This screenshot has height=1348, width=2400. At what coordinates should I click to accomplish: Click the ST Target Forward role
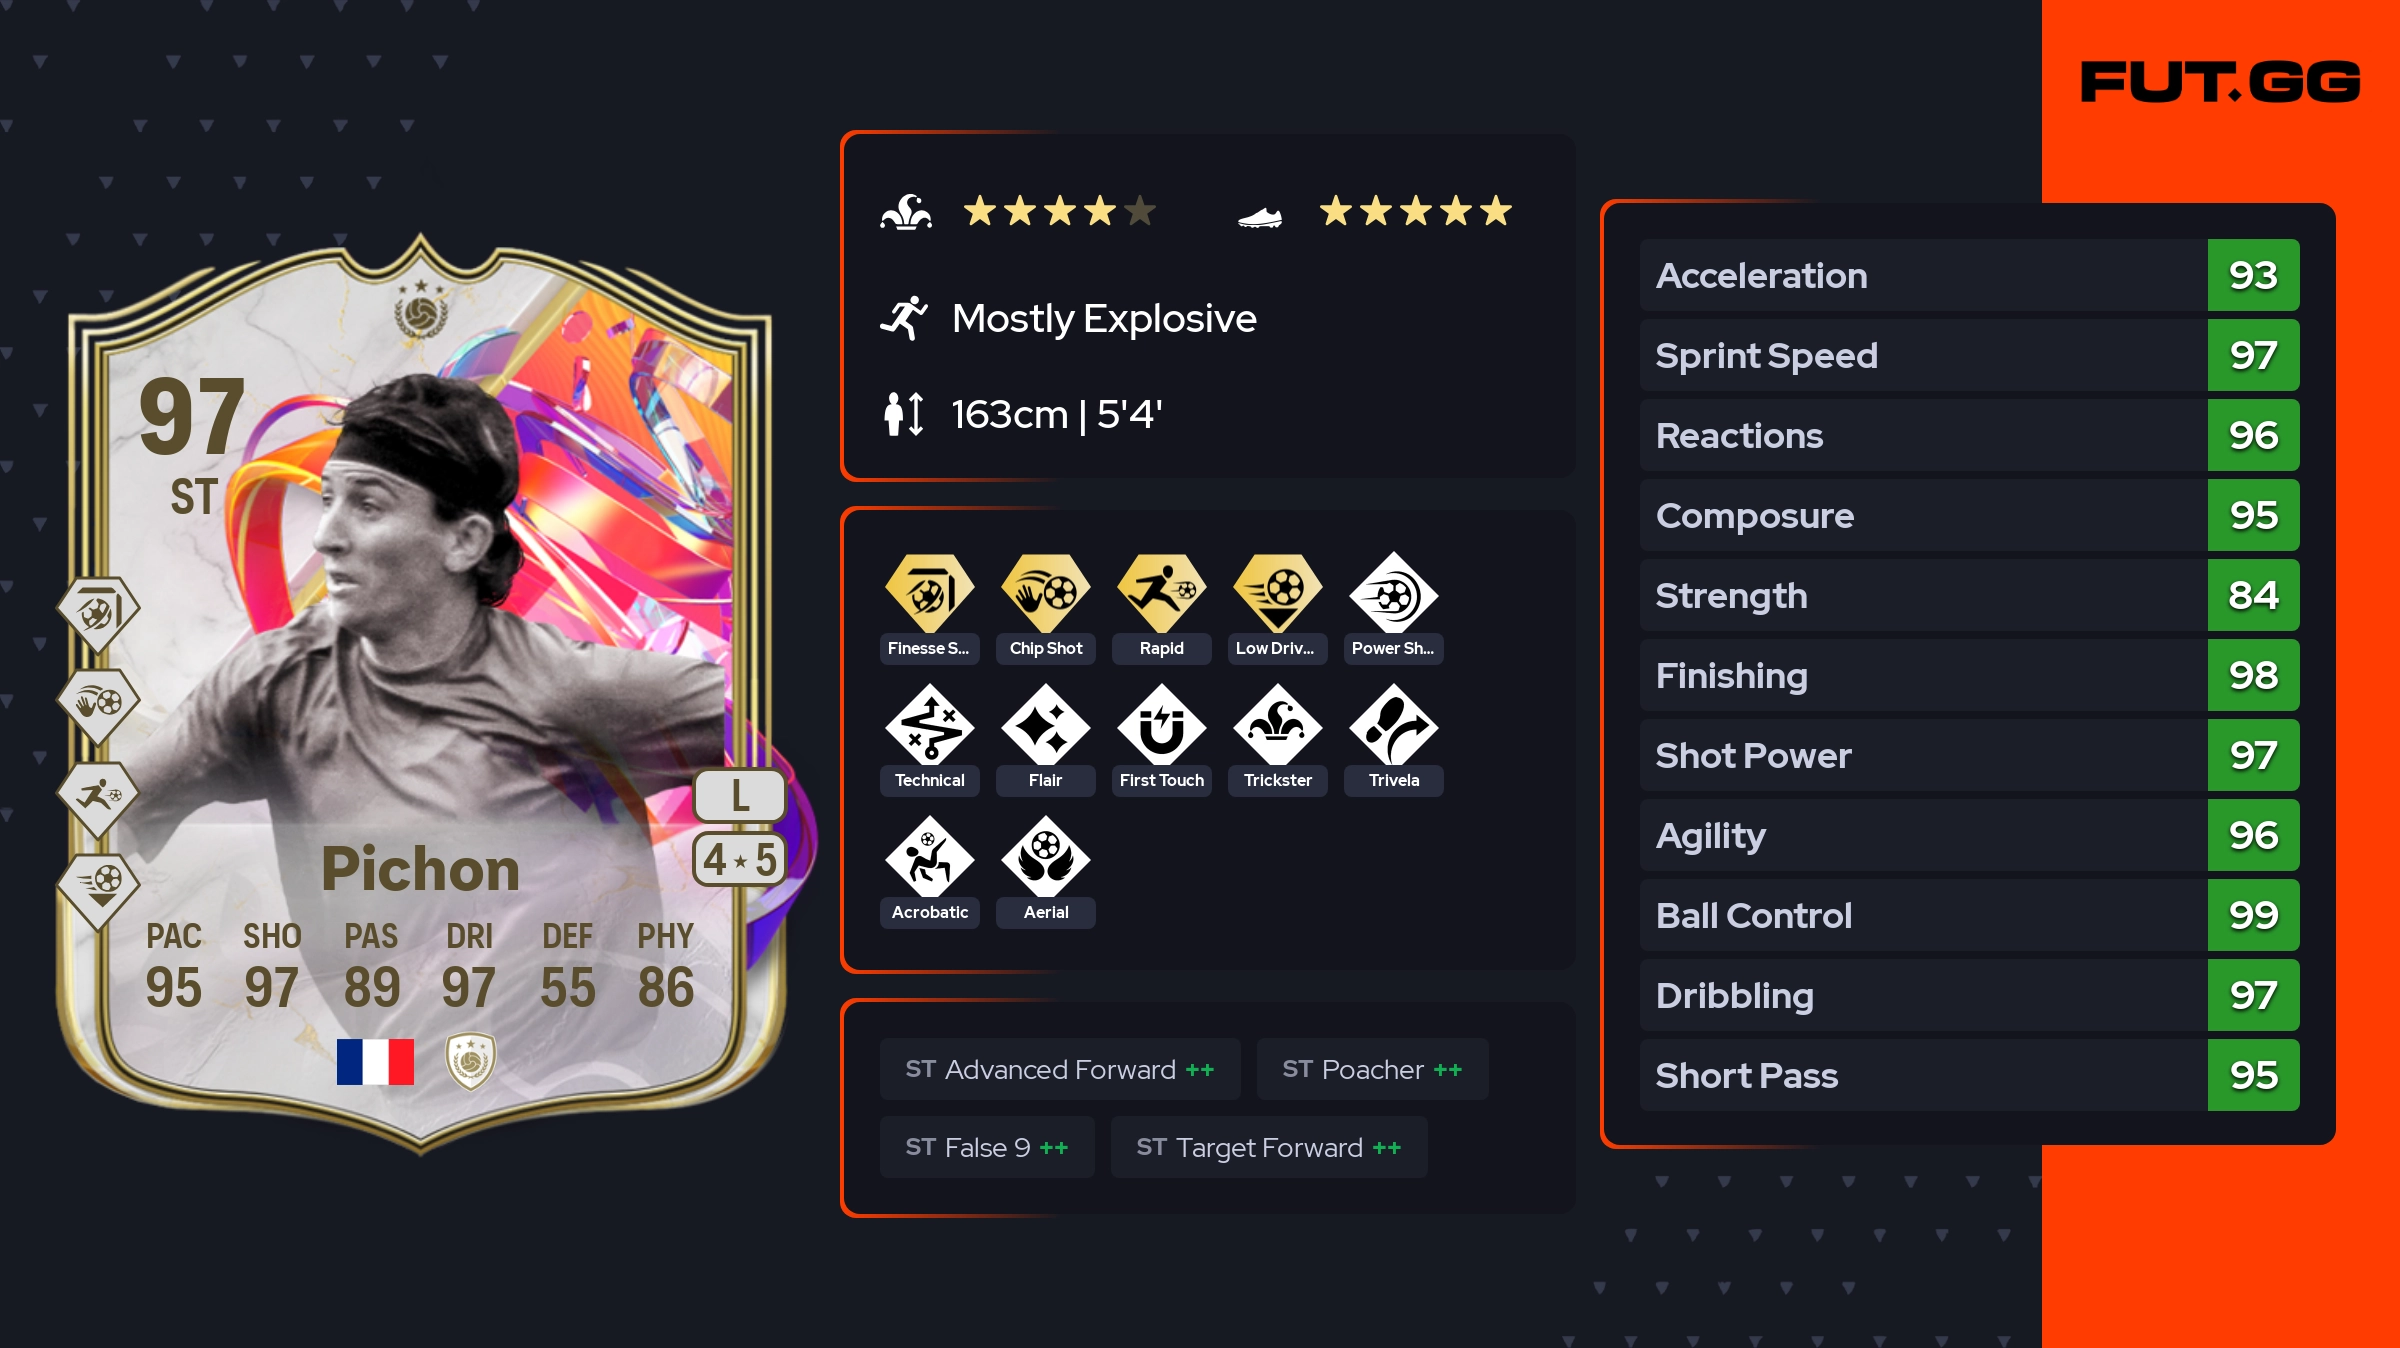click(1269, 1147)
